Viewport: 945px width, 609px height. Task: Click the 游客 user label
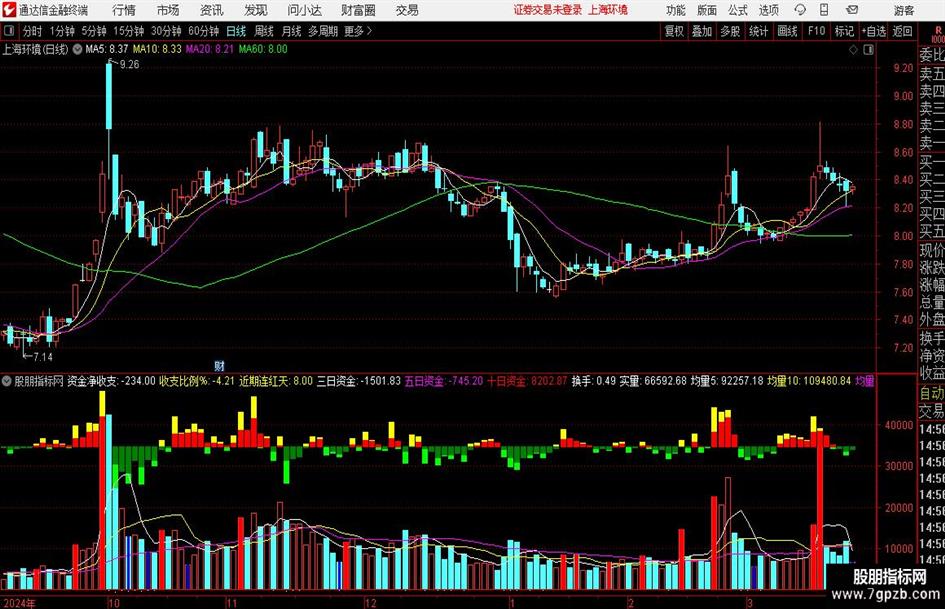click(x=904, y=10)
